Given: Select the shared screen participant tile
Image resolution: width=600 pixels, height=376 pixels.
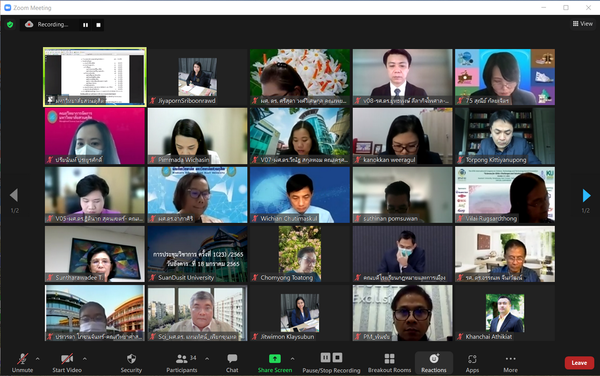Looking at the screenshot, I should click(x=95, y=77).
